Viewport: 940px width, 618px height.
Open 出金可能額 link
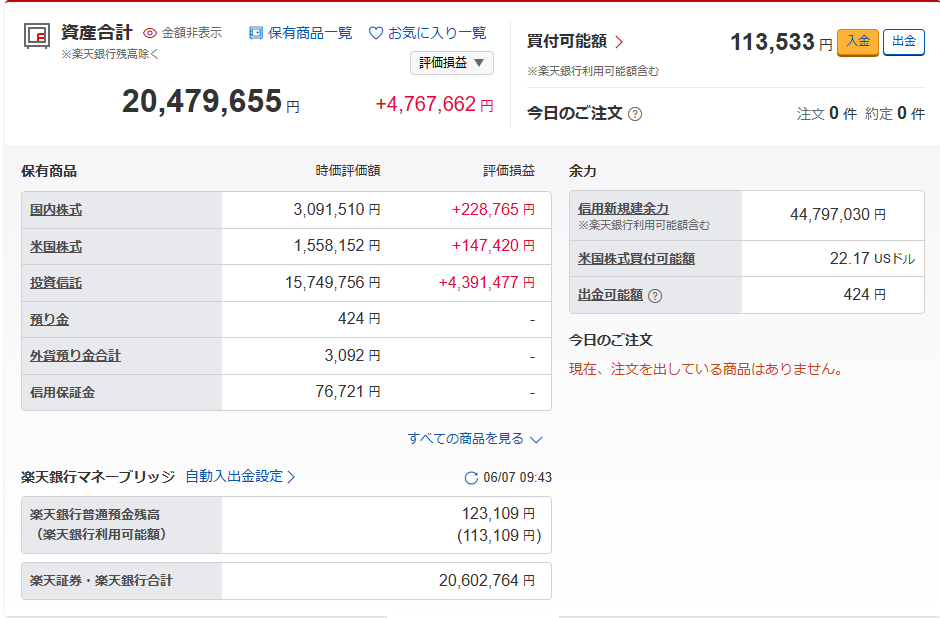pyautogui.click(x=610, y=295)
